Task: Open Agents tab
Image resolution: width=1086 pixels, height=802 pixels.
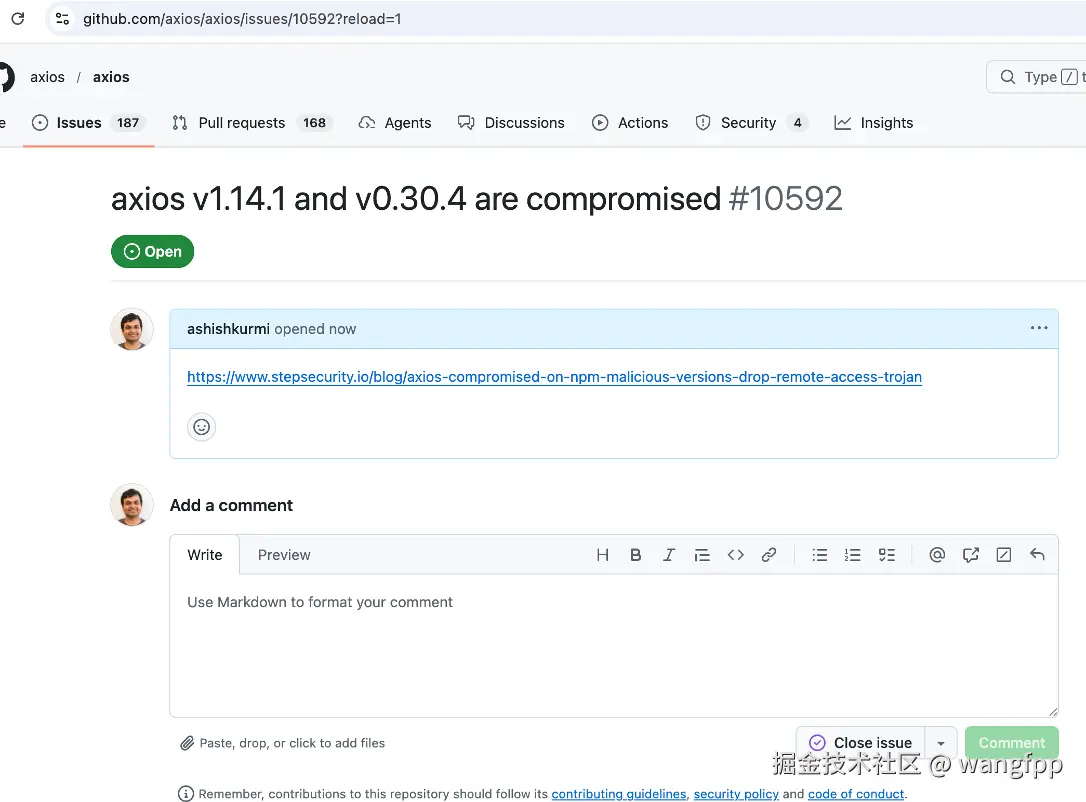Action: [395, 123]
